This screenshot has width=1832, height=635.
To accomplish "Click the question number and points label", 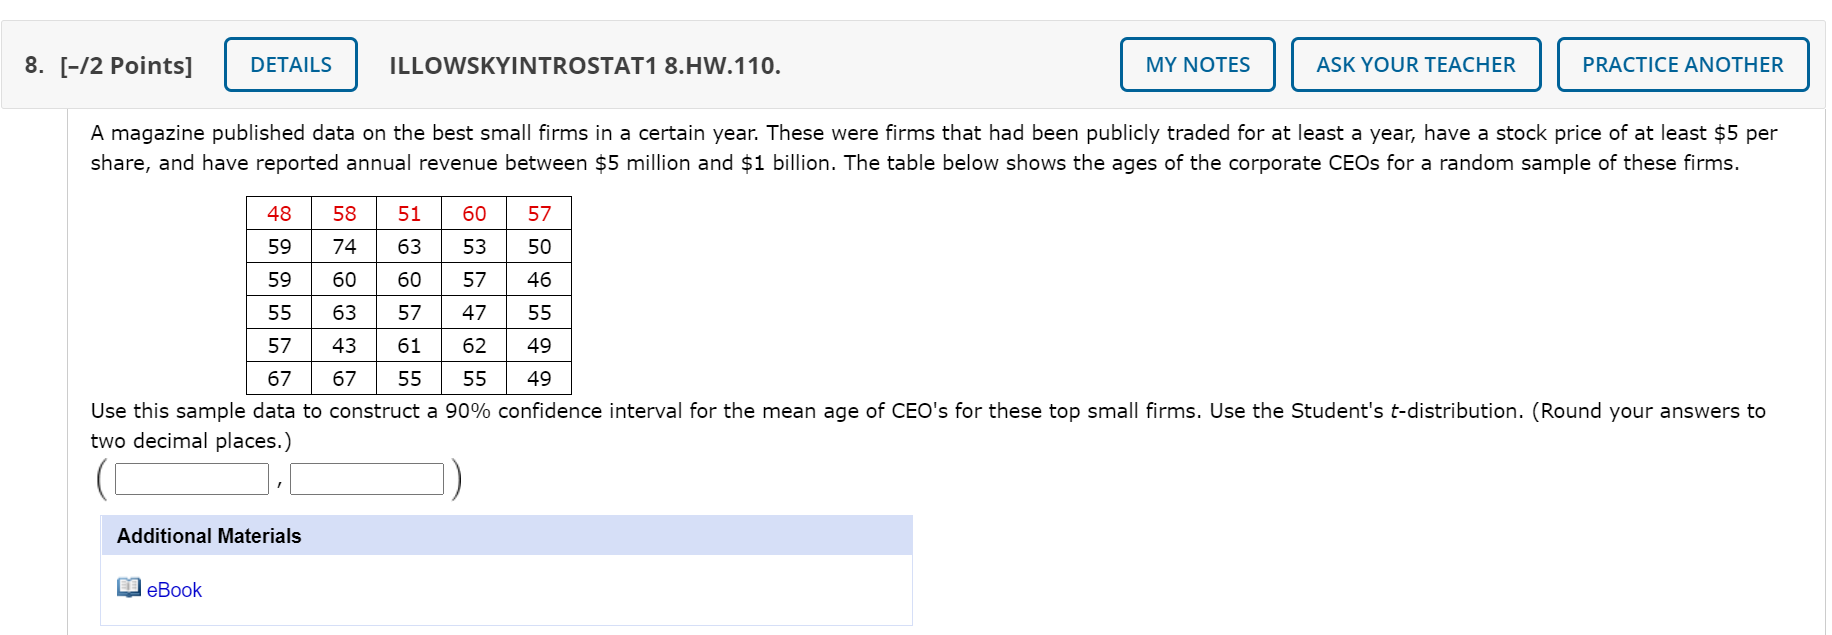I will click(x=108, y=66).
